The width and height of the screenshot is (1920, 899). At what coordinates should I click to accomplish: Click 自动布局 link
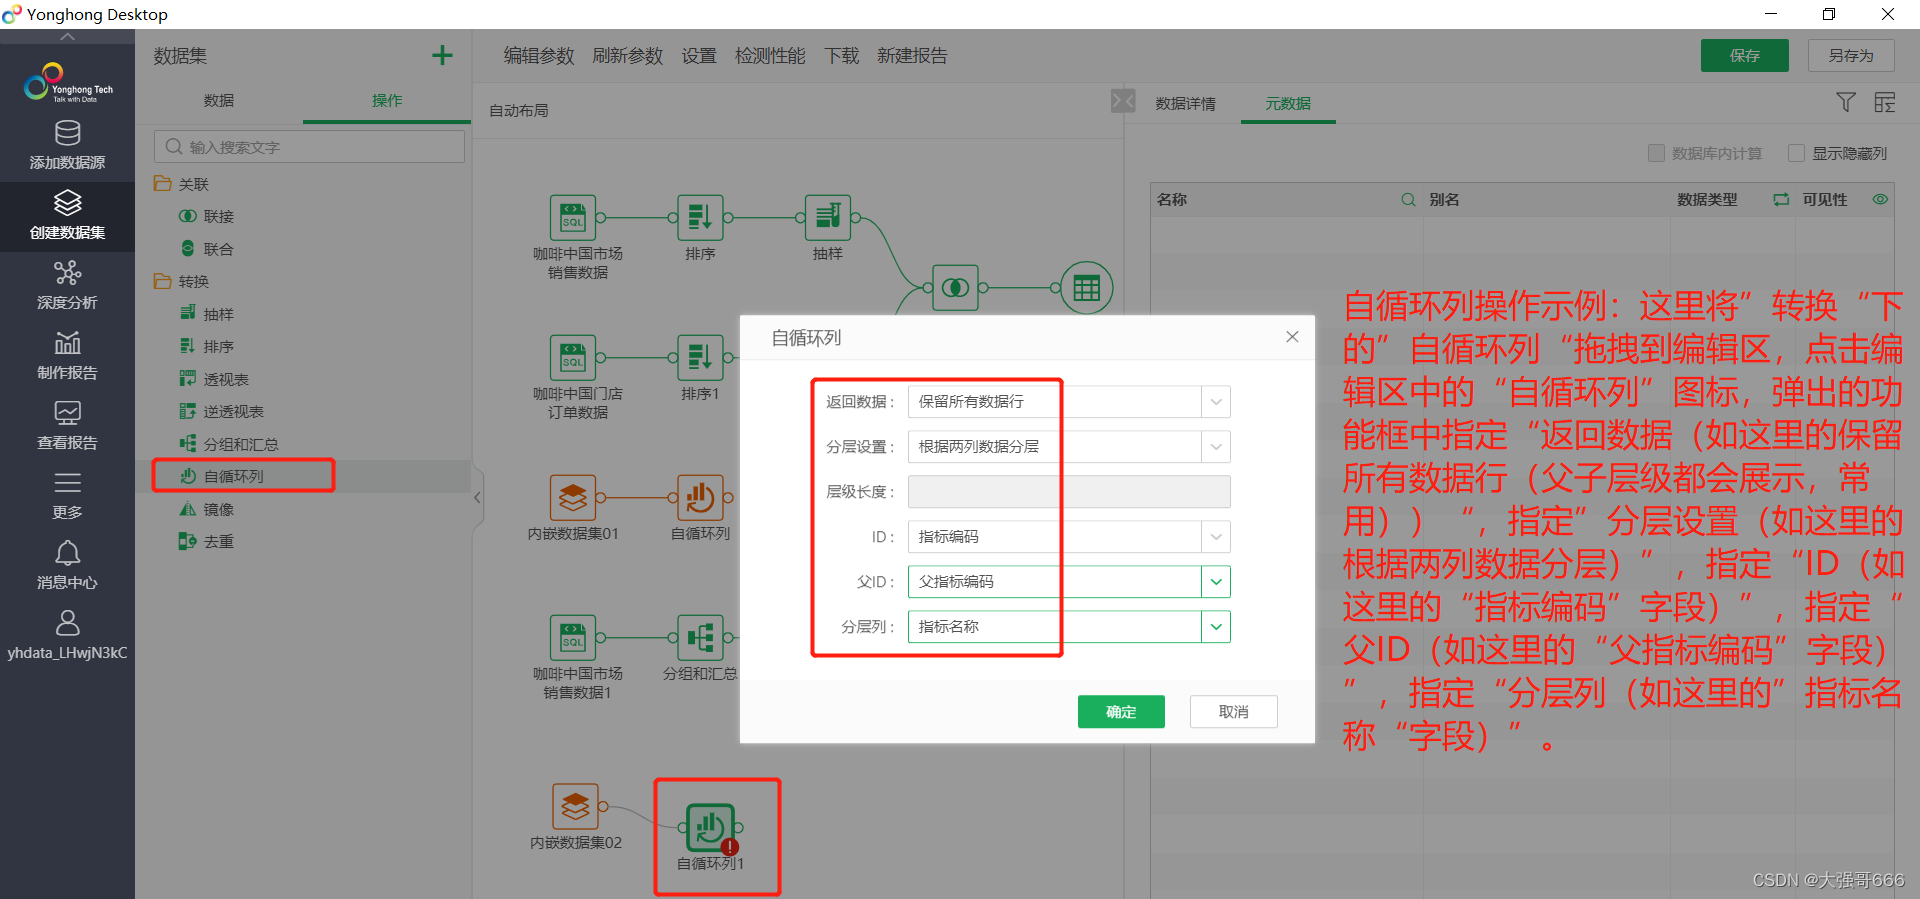point(518,110)
